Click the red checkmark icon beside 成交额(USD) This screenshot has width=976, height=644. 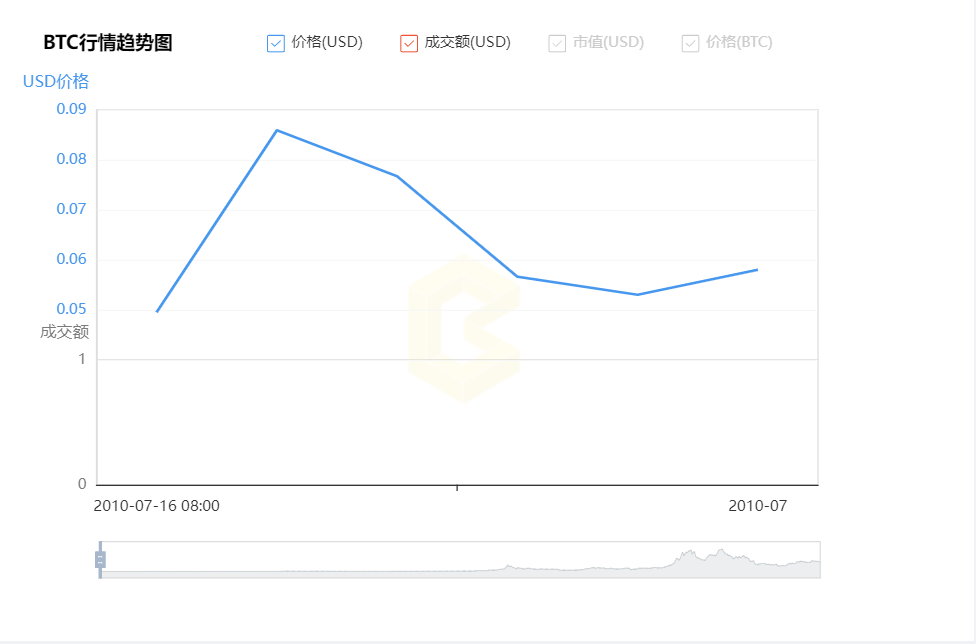coord(408,42)
